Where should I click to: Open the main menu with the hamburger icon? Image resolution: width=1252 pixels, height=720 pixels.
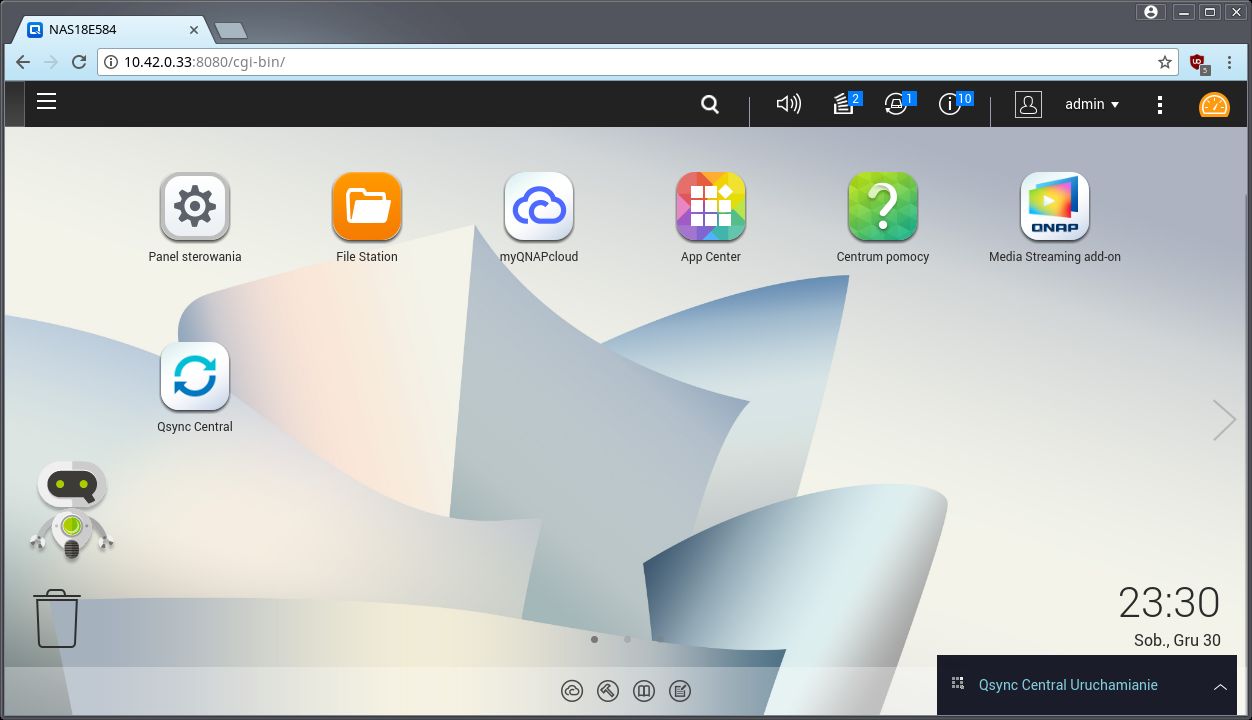pos(46,101)
